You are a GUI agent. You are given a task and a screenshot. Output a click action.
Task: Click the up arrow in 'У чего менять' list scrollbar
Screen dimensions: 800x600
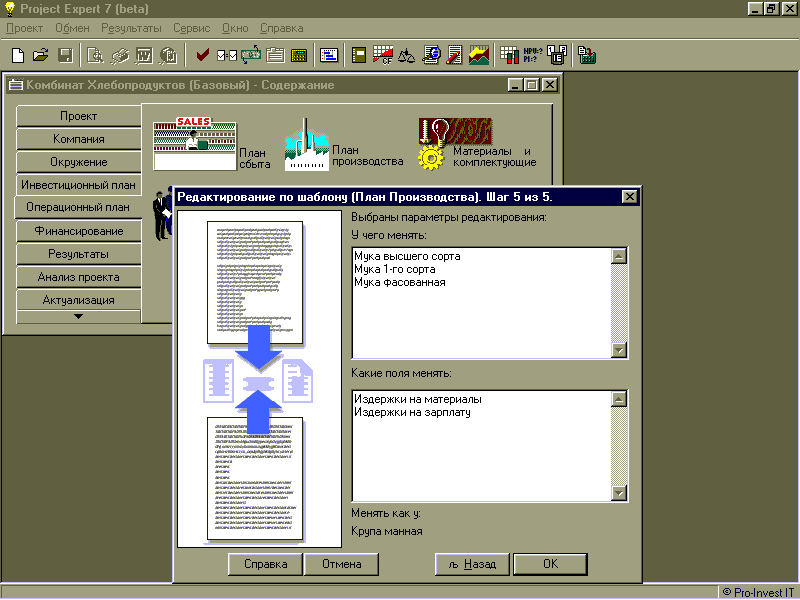[619, 256]
